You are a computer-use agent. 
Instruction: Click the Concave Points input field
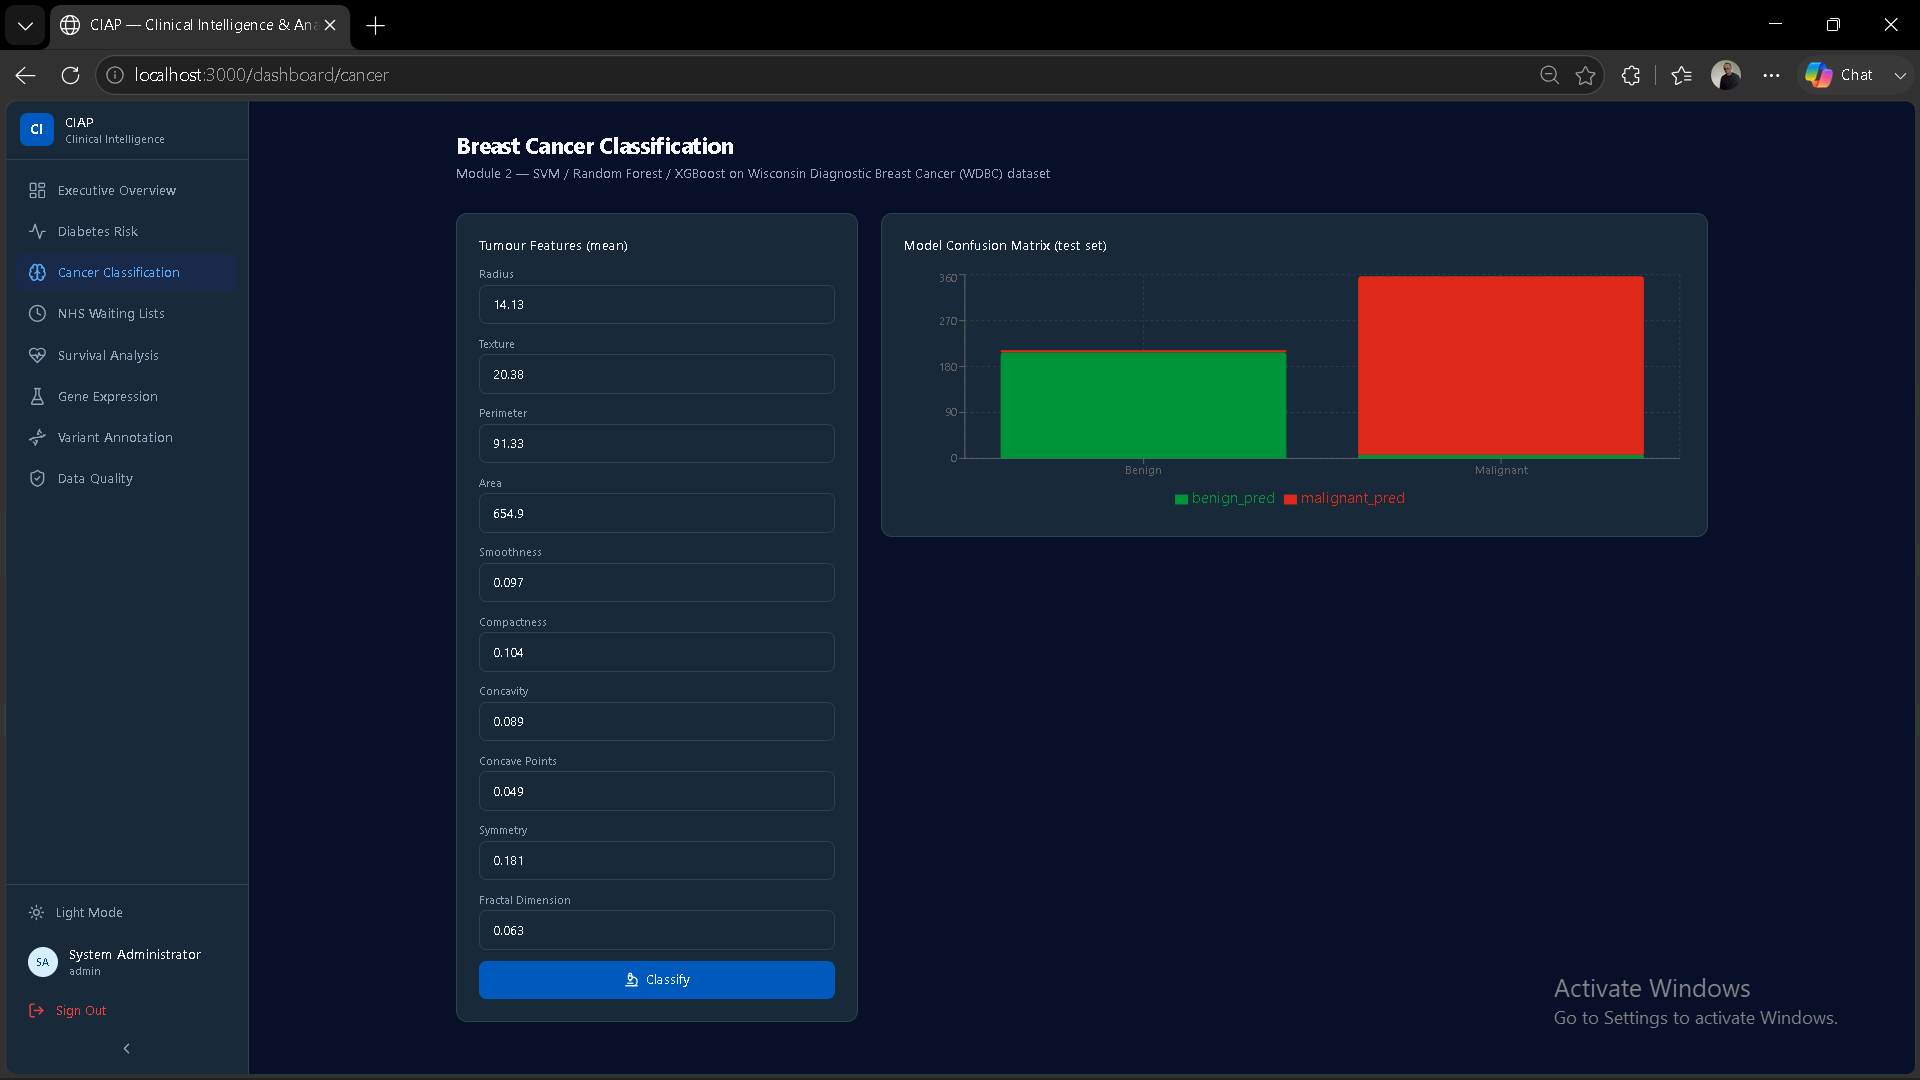(657, 791)
